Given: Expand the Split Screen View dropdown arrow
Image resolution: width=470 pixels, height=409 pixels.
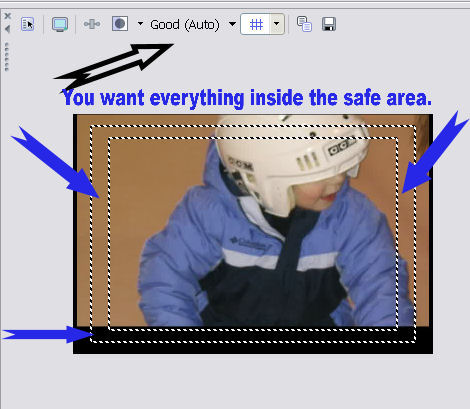Looking at the screenshot, I should [x=140, y=24].
